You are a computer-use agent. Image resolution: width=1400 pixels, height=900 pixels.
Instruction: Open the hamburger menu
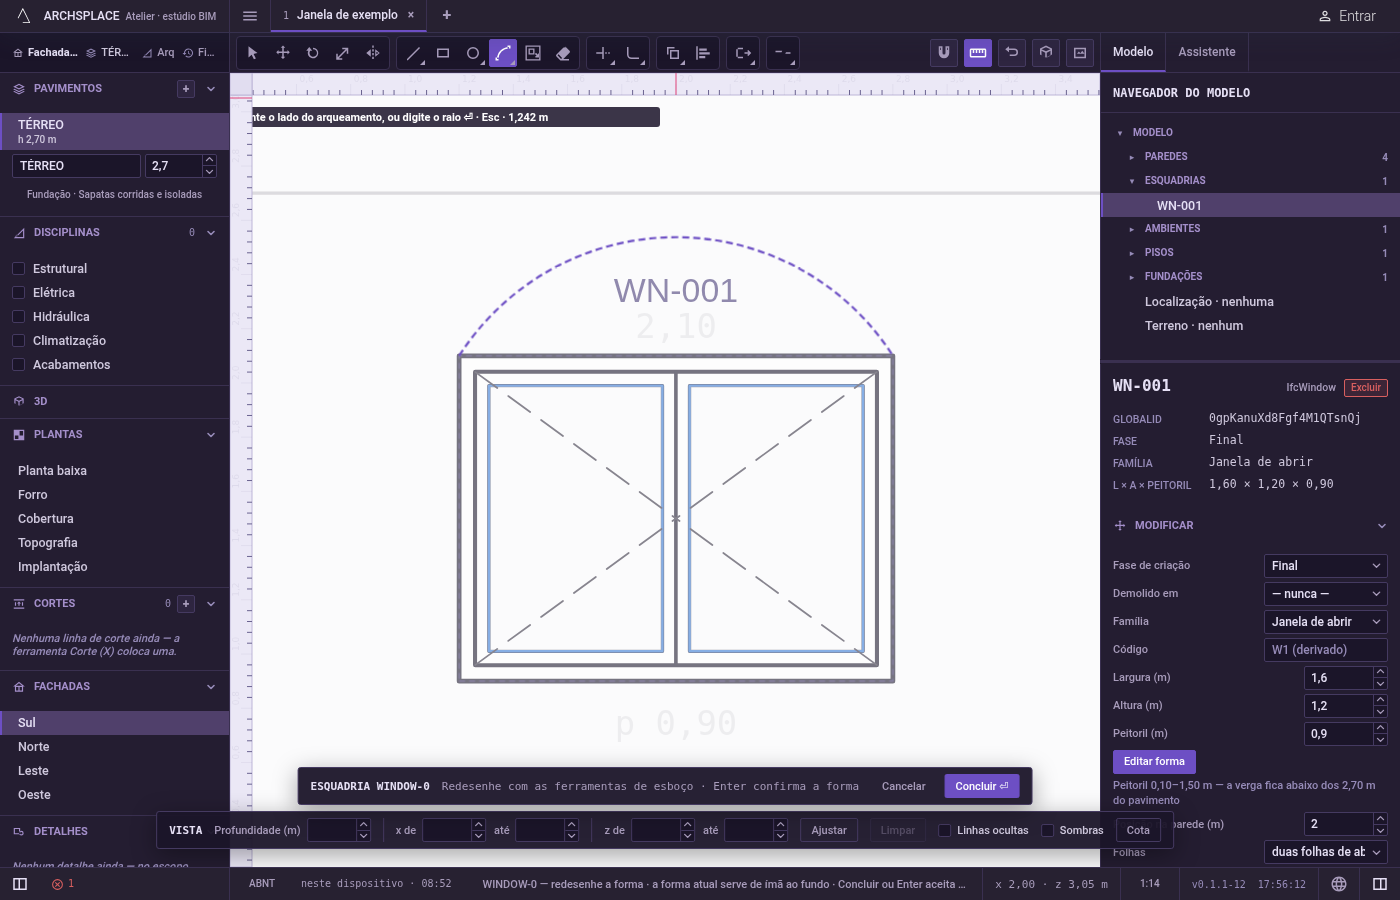pos(250,15)
